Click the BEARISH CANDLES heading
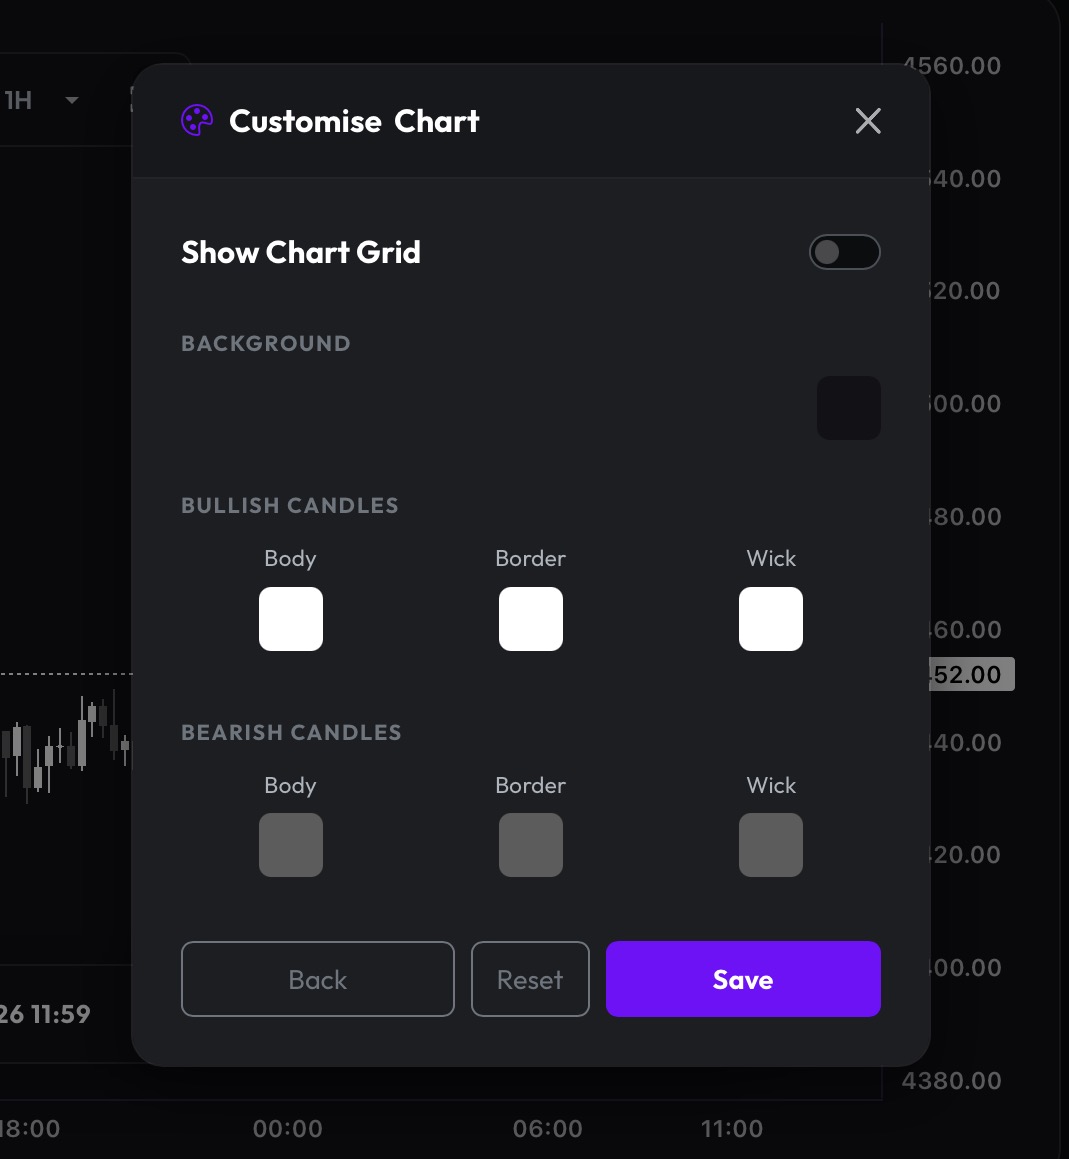1069x1159 pixels. tap(291, 733)
